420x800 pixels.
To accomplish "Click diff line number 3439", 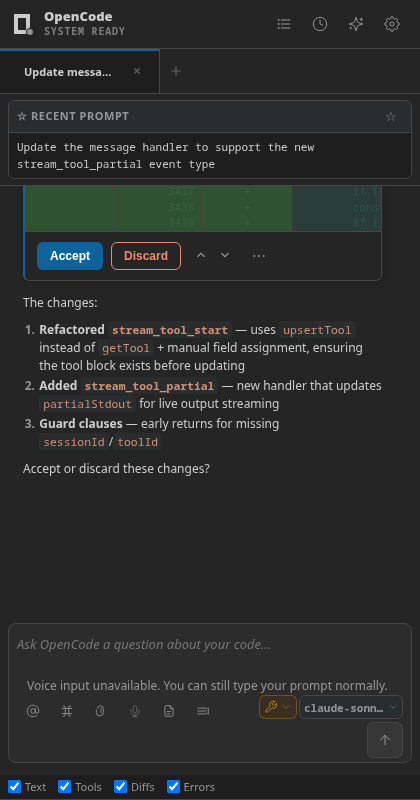I will pos(181,222).
